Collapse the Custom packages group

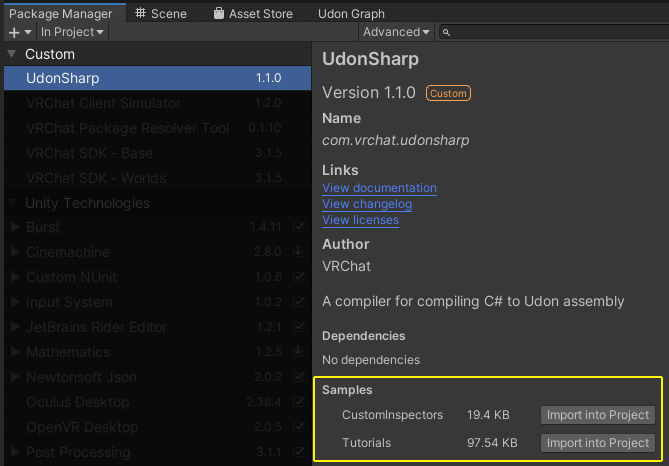pyautogui.click(x=12, y=54)
